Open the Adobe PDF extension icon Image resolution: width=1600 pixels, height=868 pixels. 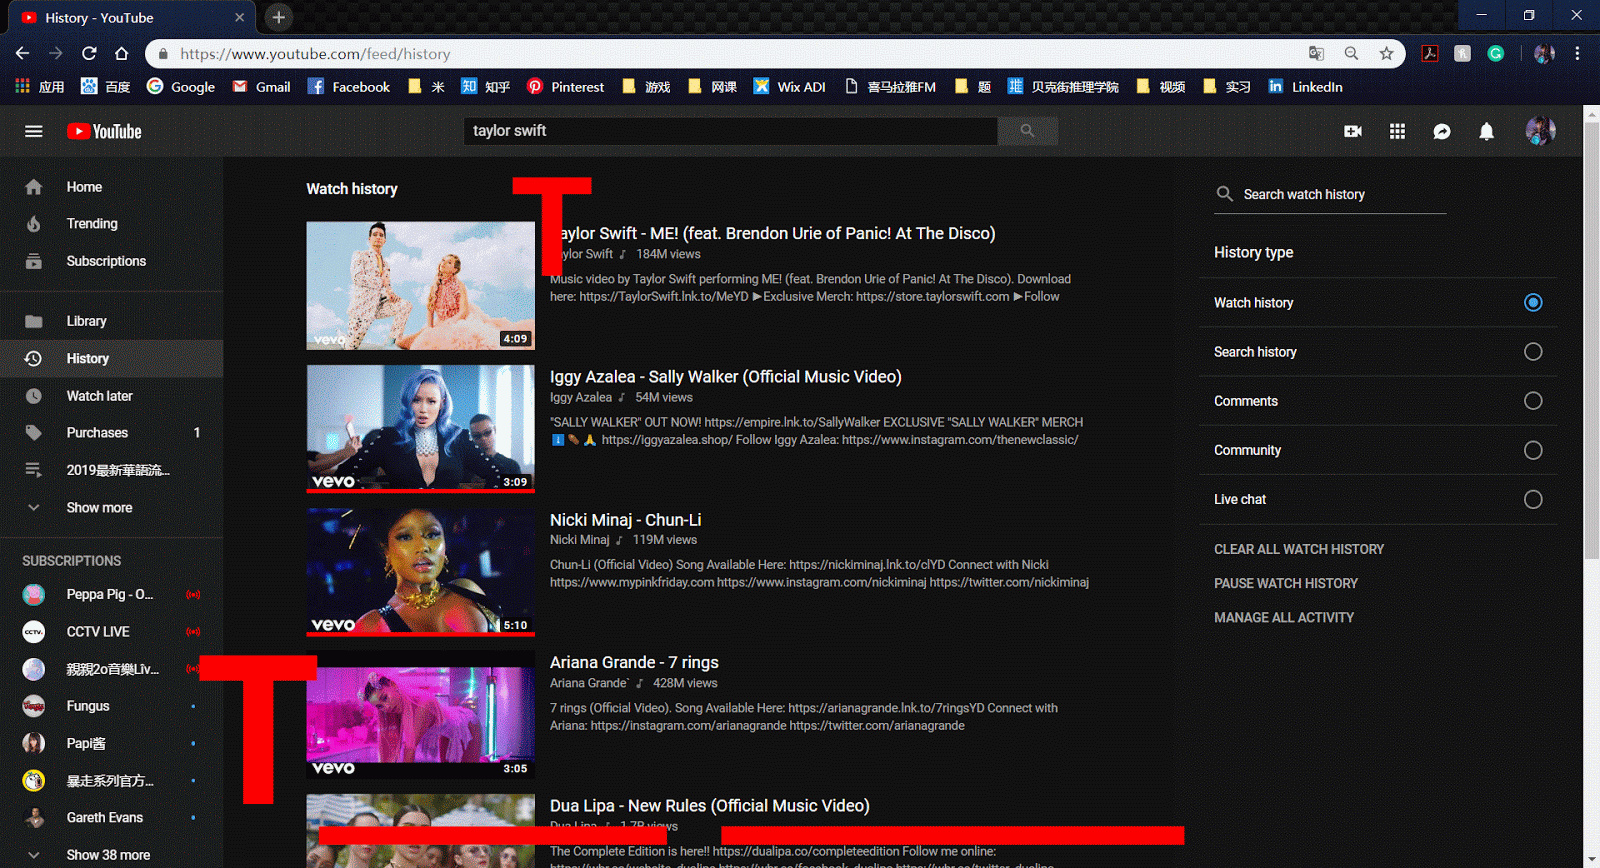(x=1430, y=53)
